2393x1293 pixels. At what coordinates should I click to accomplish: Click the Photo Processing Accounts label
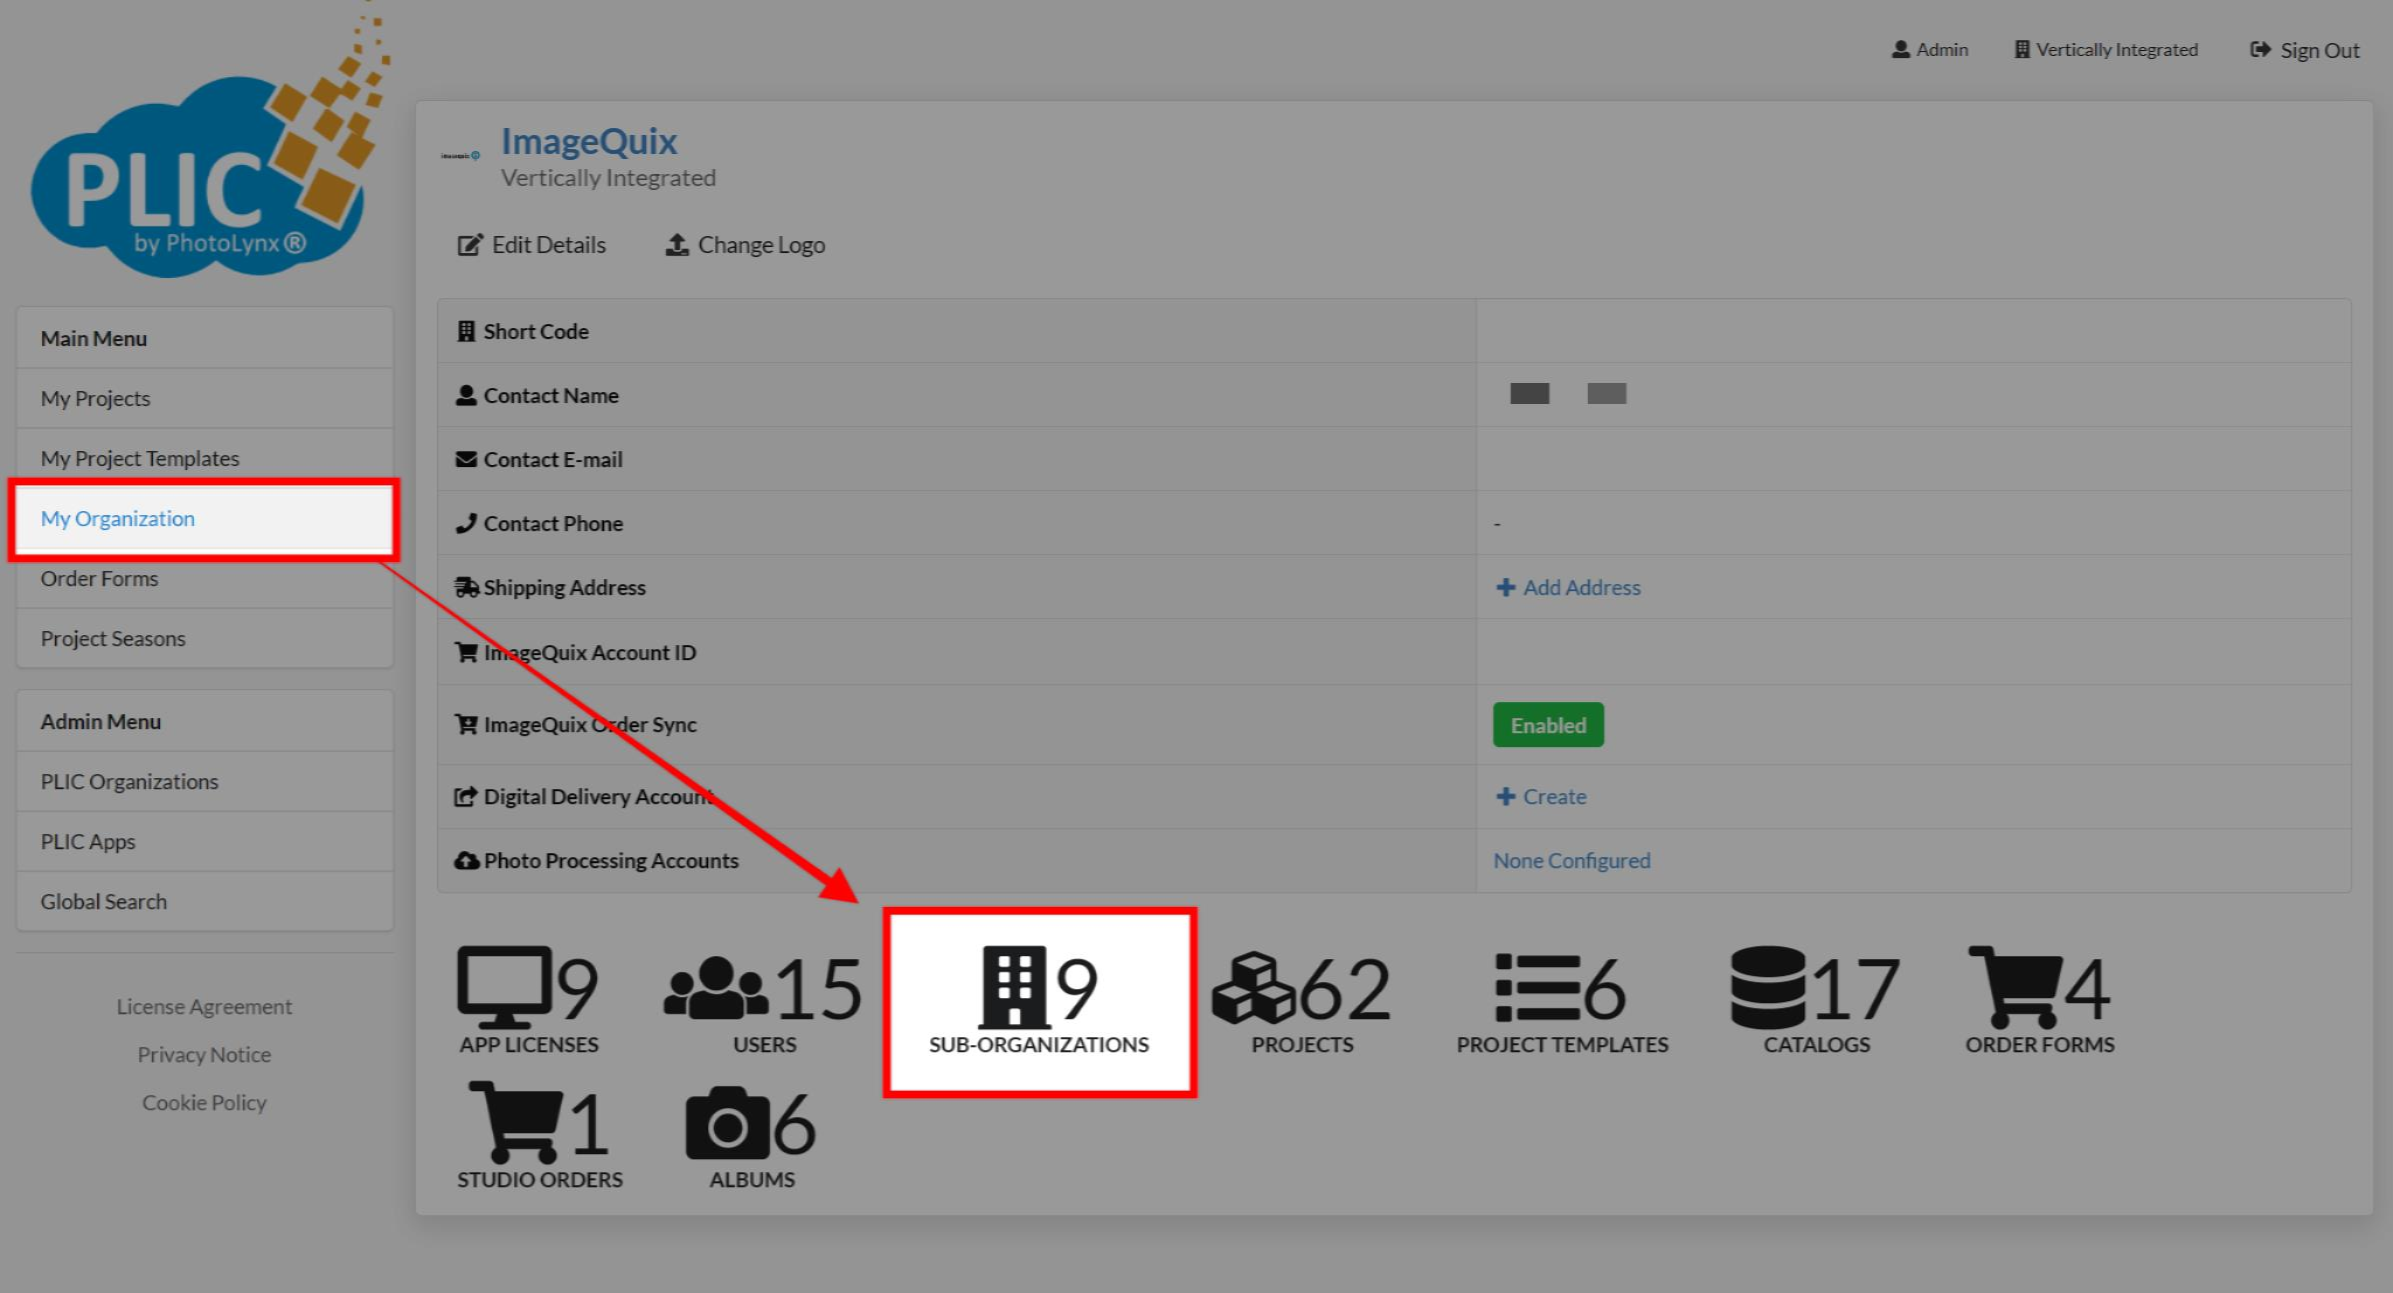[611, 860]
